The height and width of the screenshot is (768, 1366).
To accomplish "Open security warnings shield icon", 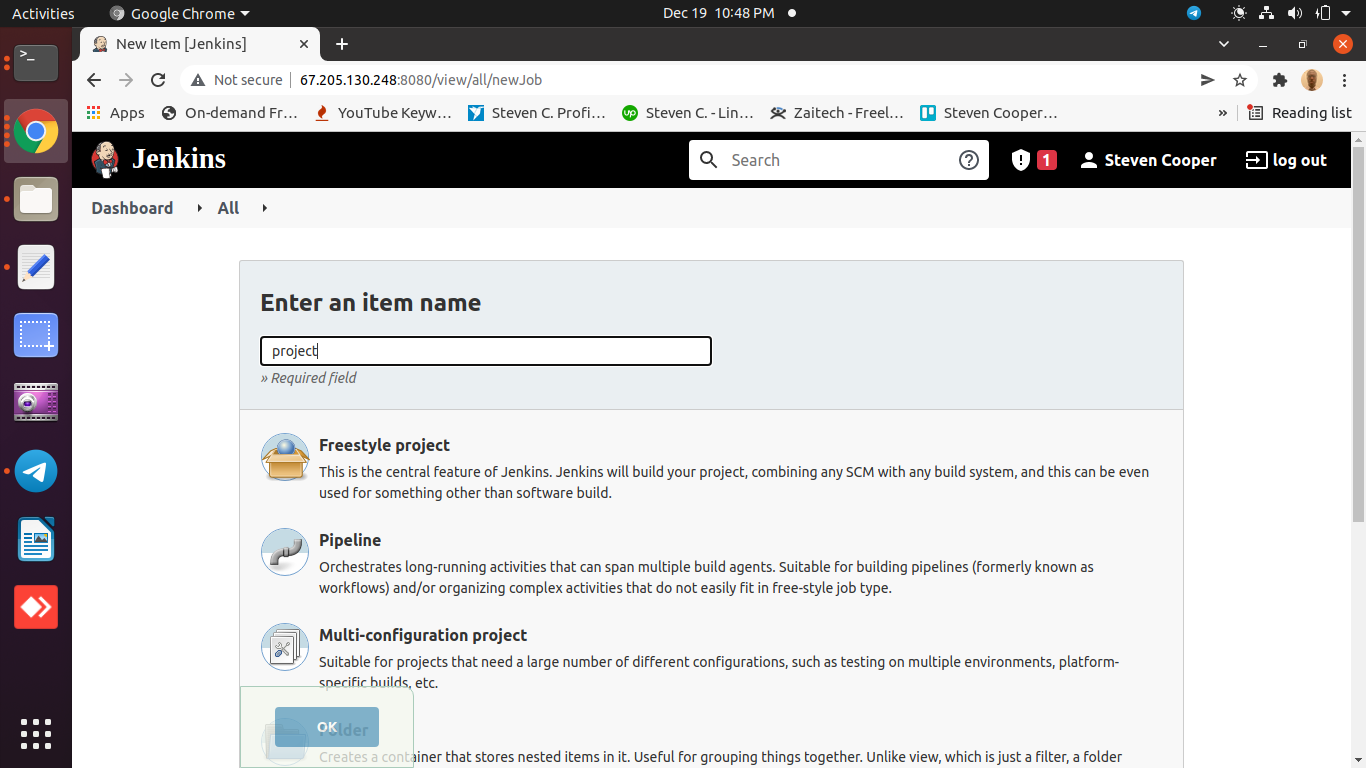I will click(1020, 160).
